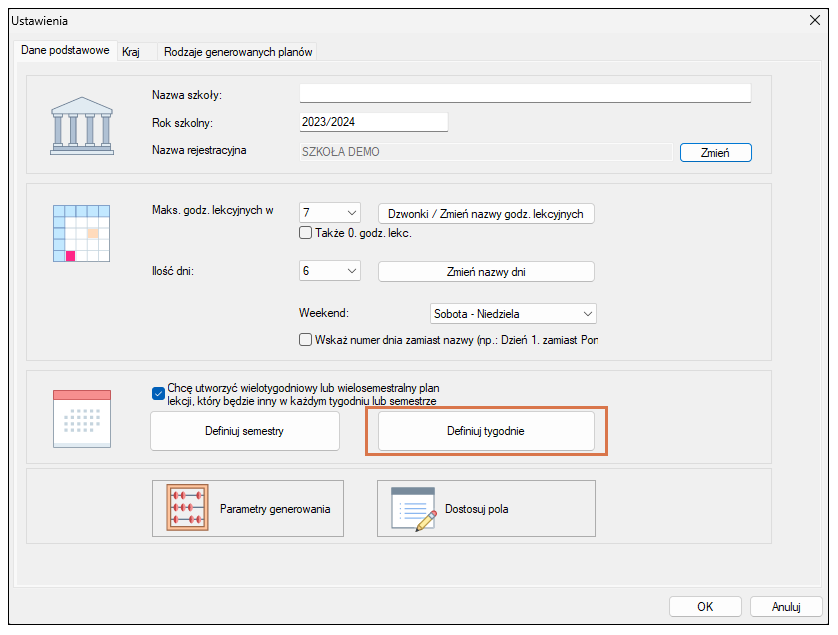Screen dimensions: 838x635
Task: Click the calendar icon beside multi-week option
Action: (81, 418)
